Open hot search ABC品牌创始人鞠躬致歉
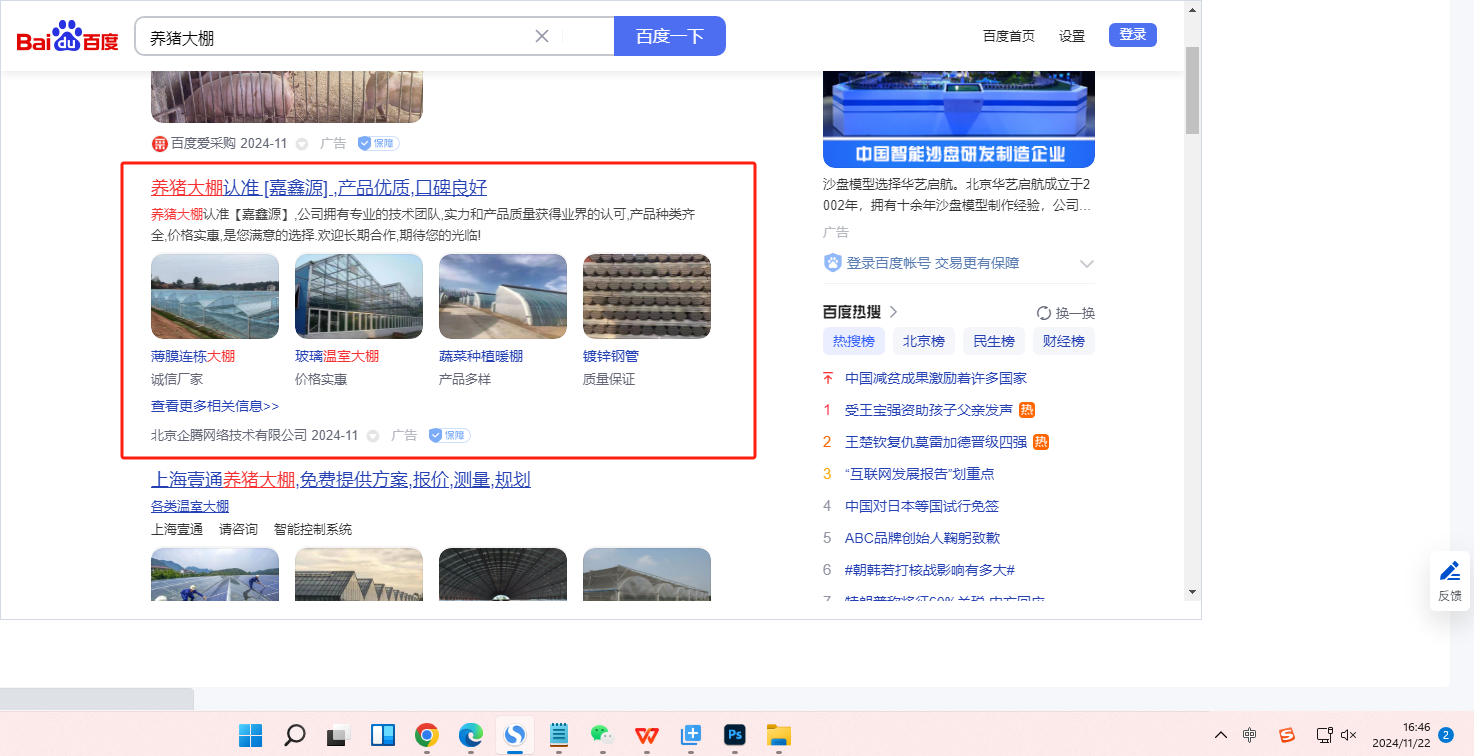 [x=923, y=538]
